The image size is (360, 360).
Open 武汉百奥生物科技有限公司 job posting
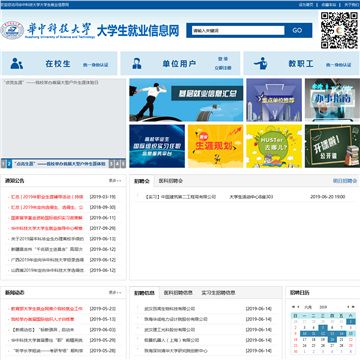[169, 309]
